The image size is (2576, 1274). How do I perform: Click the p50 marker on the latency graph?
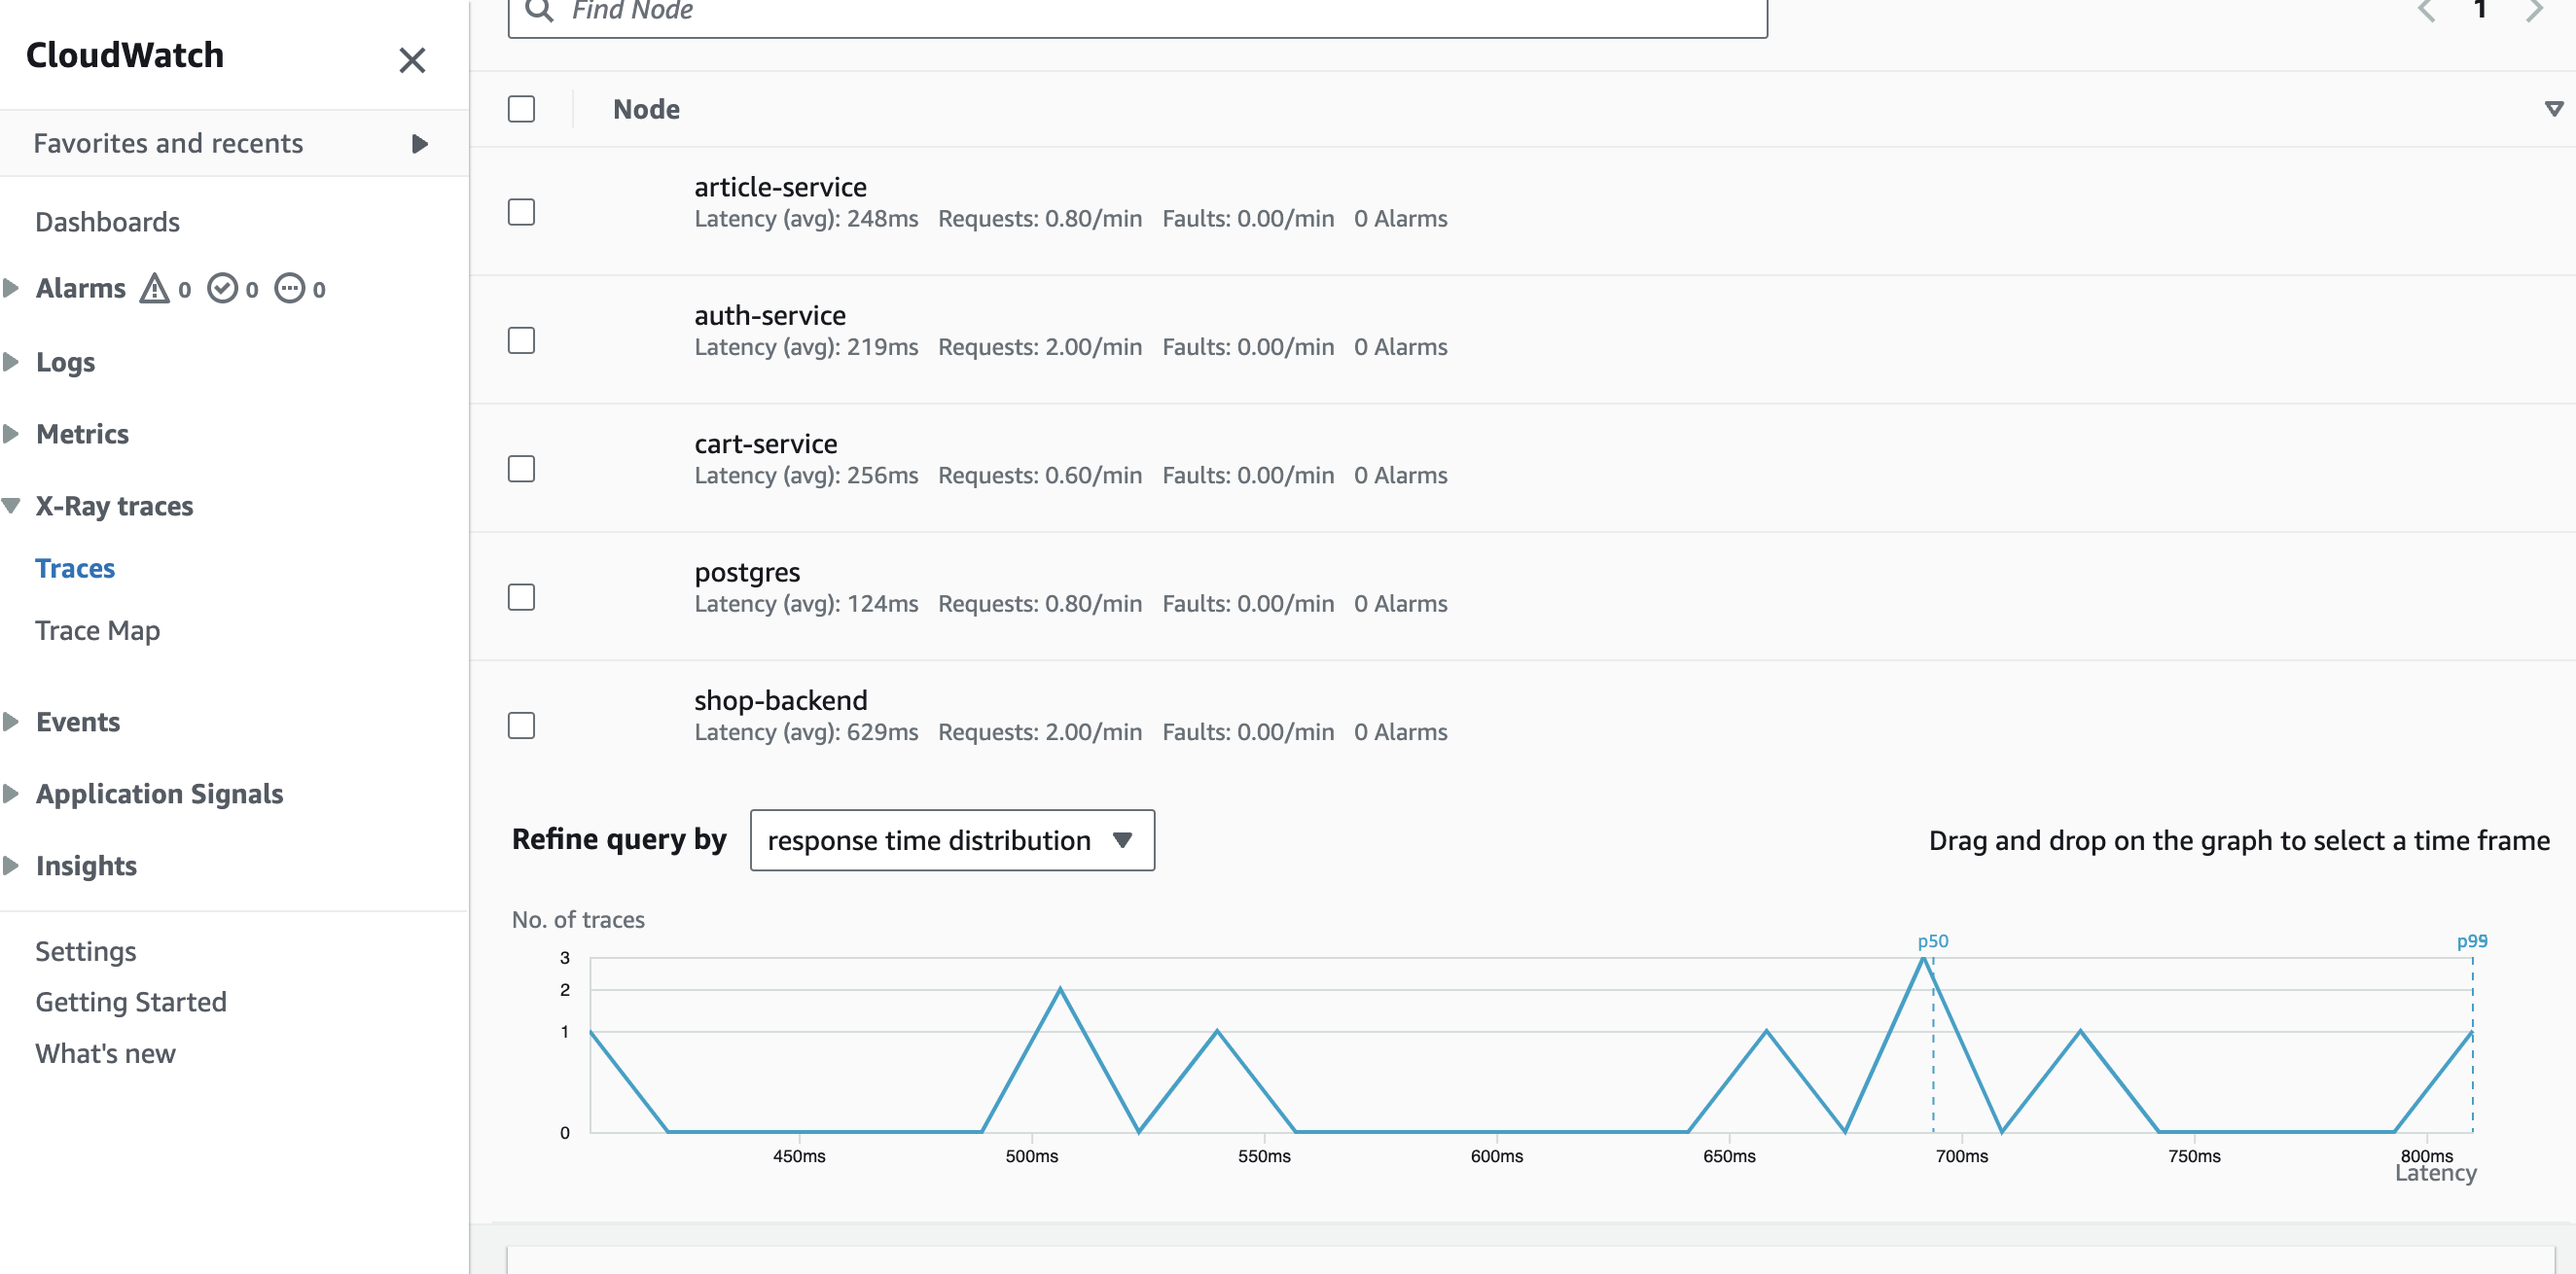(1932, 941)
